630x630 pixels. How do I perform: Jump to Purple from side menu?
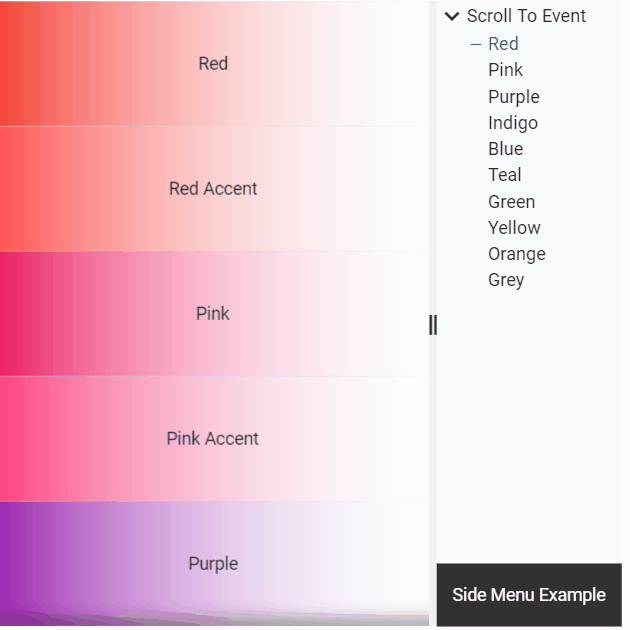click(513, 97)
